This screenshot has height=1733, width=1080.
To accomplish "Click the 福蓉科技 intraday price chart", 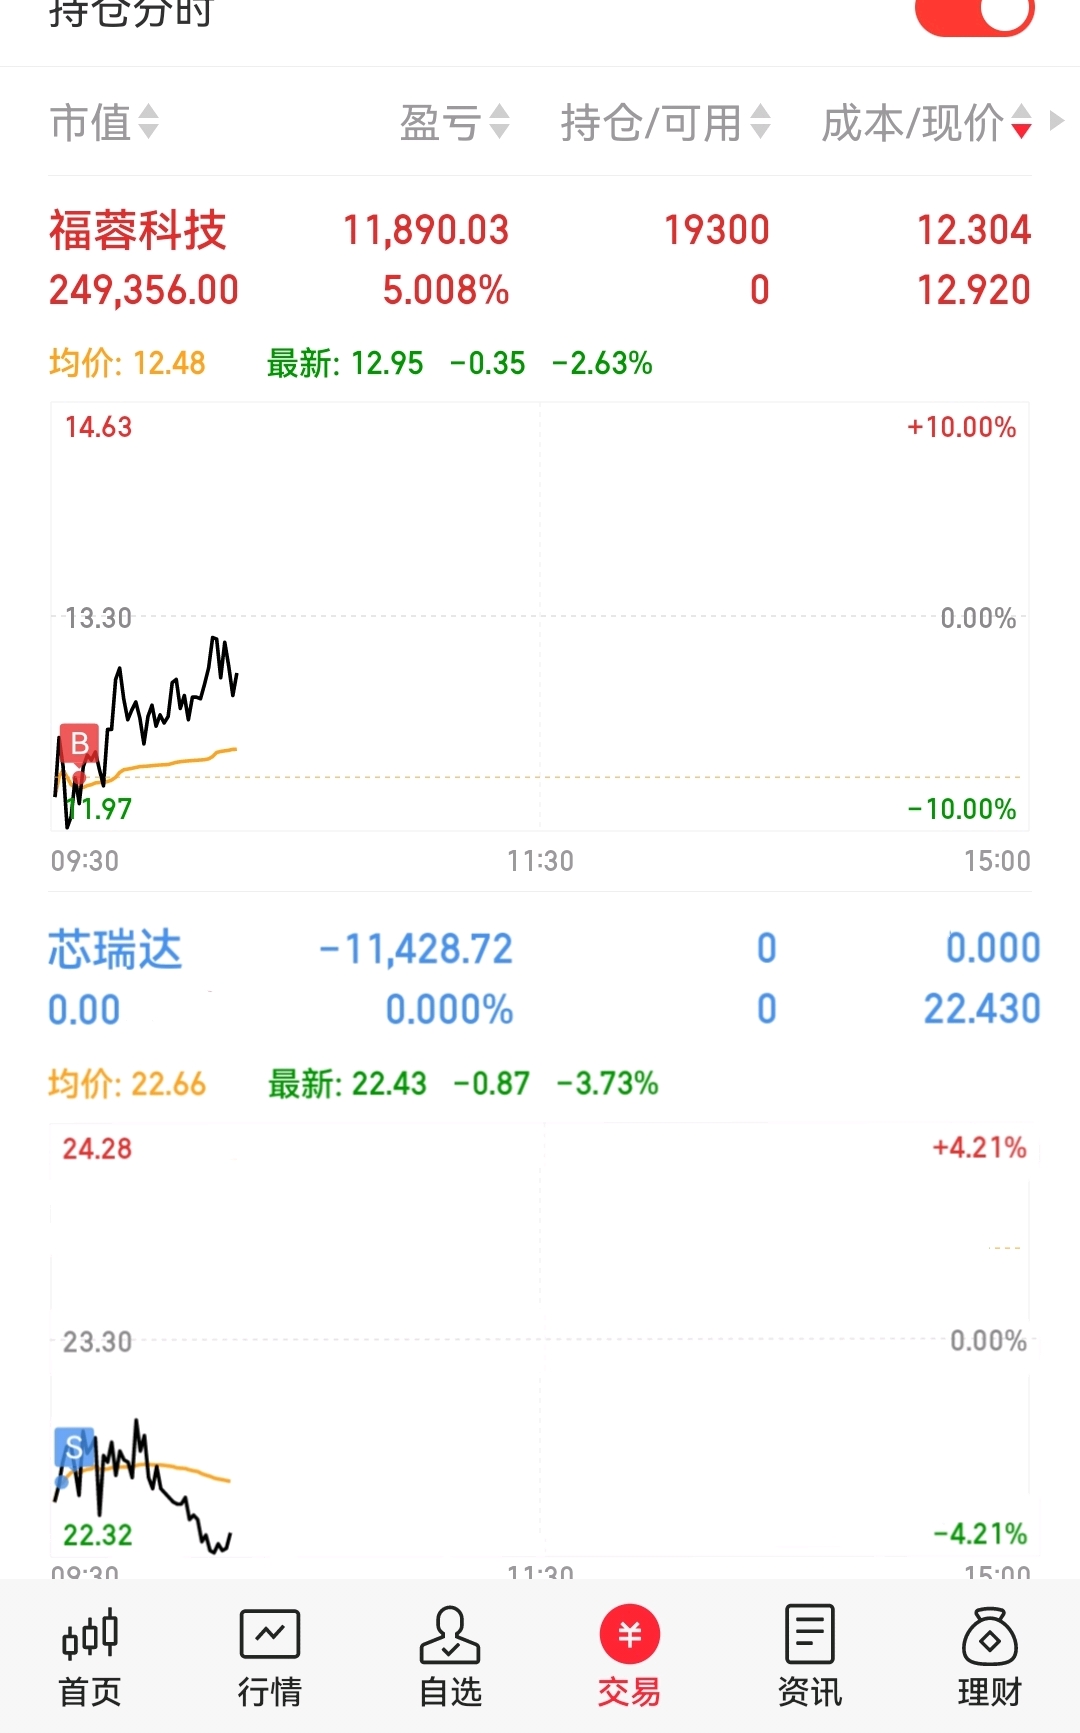I will pos(540,616).
